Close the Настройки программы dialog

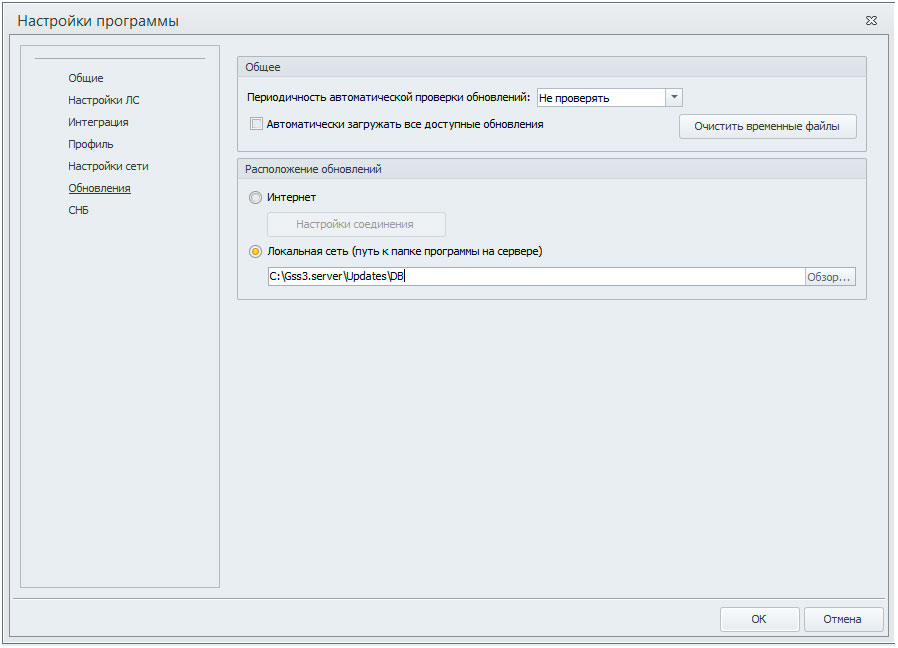871,21
